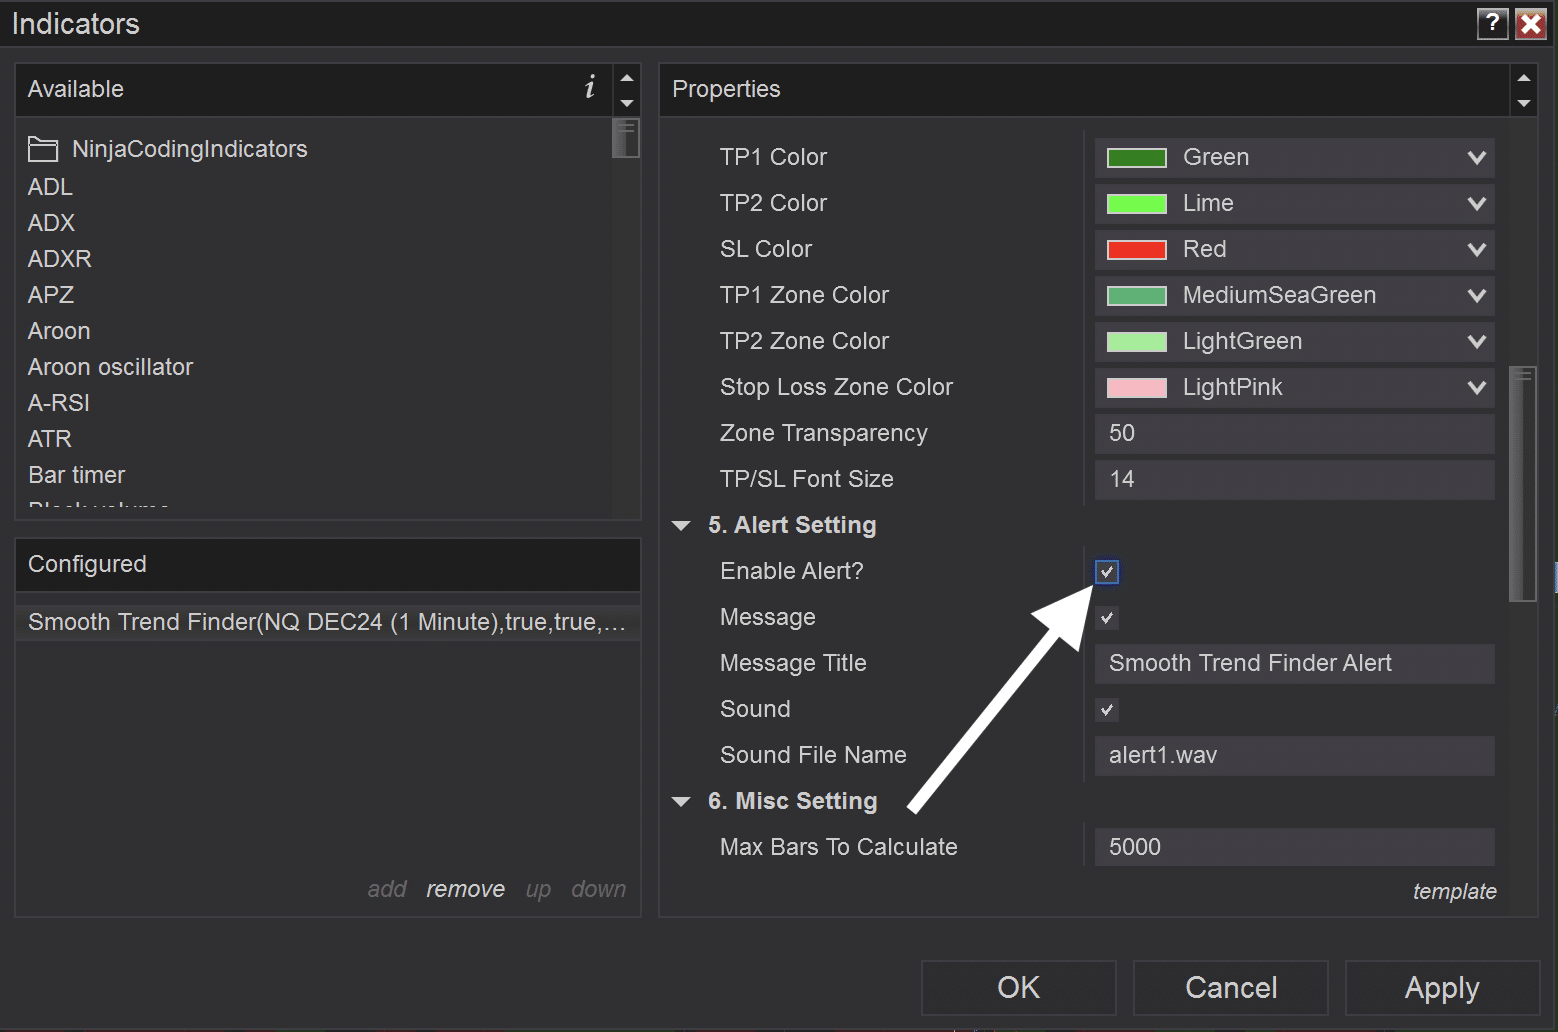1558x1032 pixels.
Task: Click the Zone Transparency property label
Action: (x=824, y=433)
